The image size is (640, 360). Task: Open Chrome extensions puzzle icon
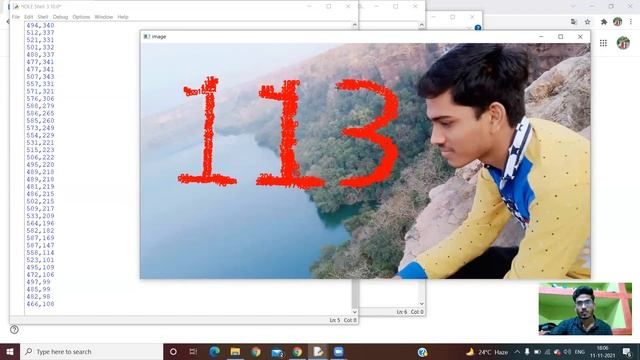click(604, 22)
